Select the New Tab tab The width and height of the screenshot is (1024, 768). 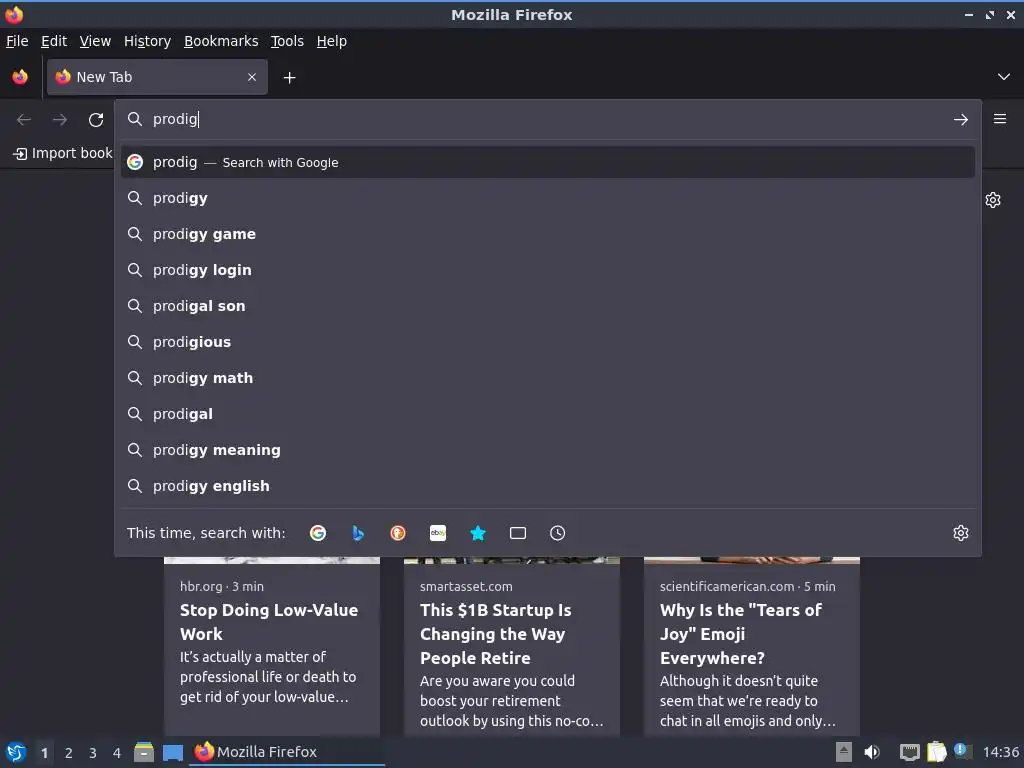click(x=157, y=77)
